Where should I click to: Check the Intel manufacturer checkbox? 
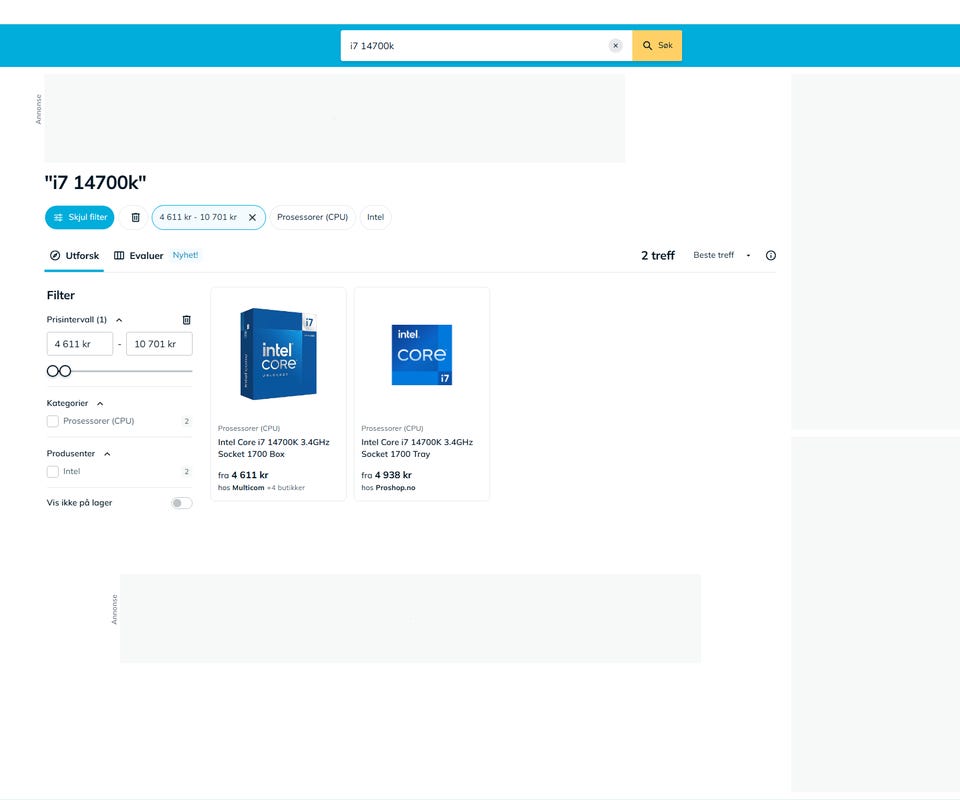[x=53, y=472]
